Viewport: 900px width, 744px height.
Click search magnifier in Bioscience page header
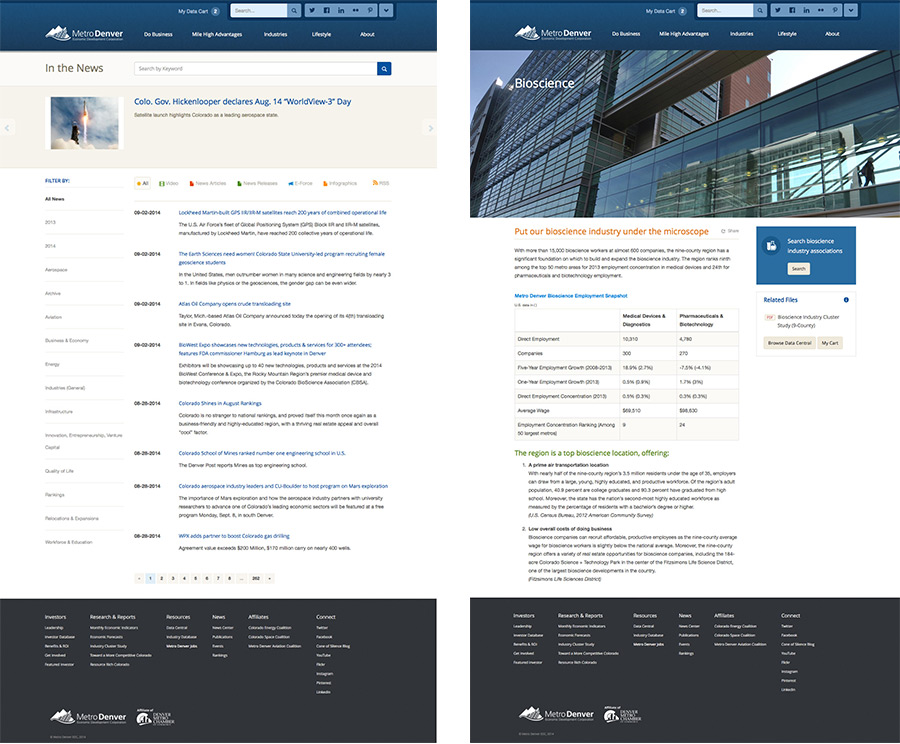760,10
